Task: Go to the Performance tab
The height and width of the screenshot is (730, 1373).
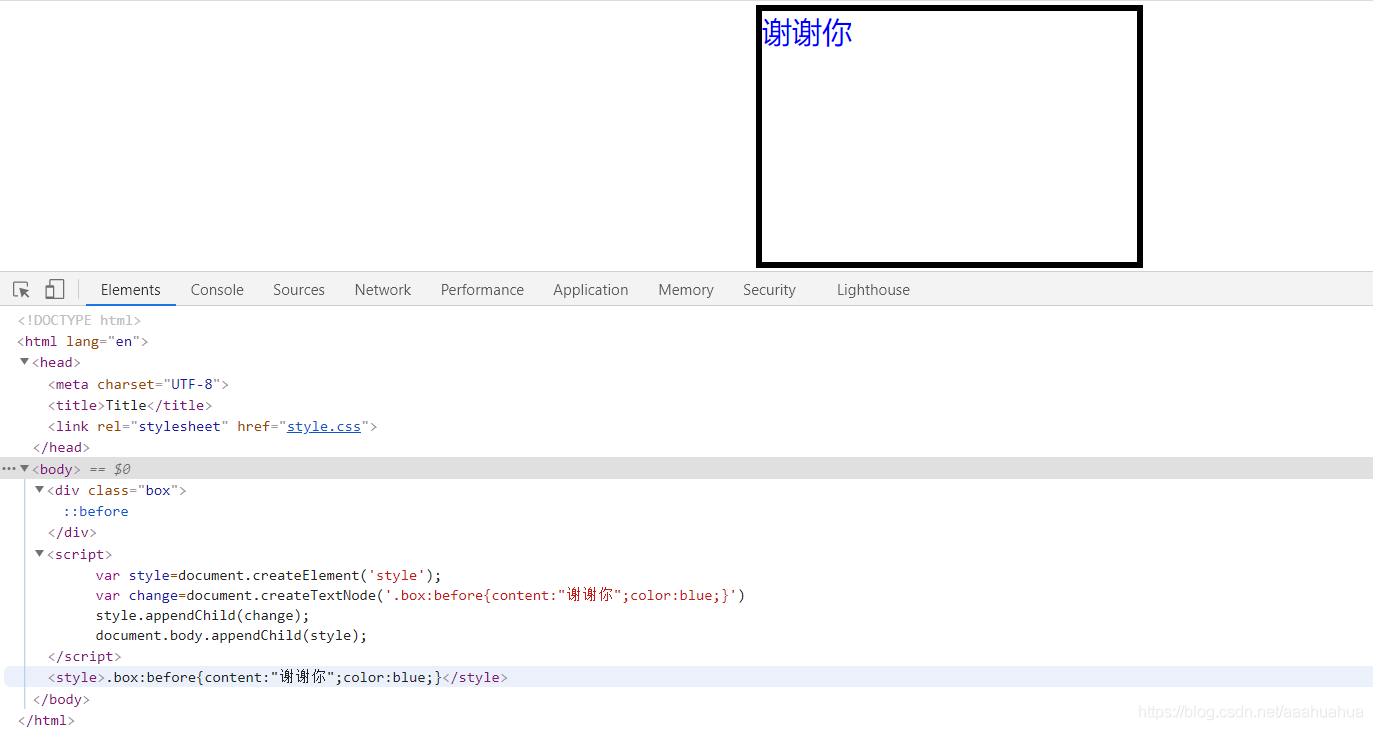Action: click(482, 290)
